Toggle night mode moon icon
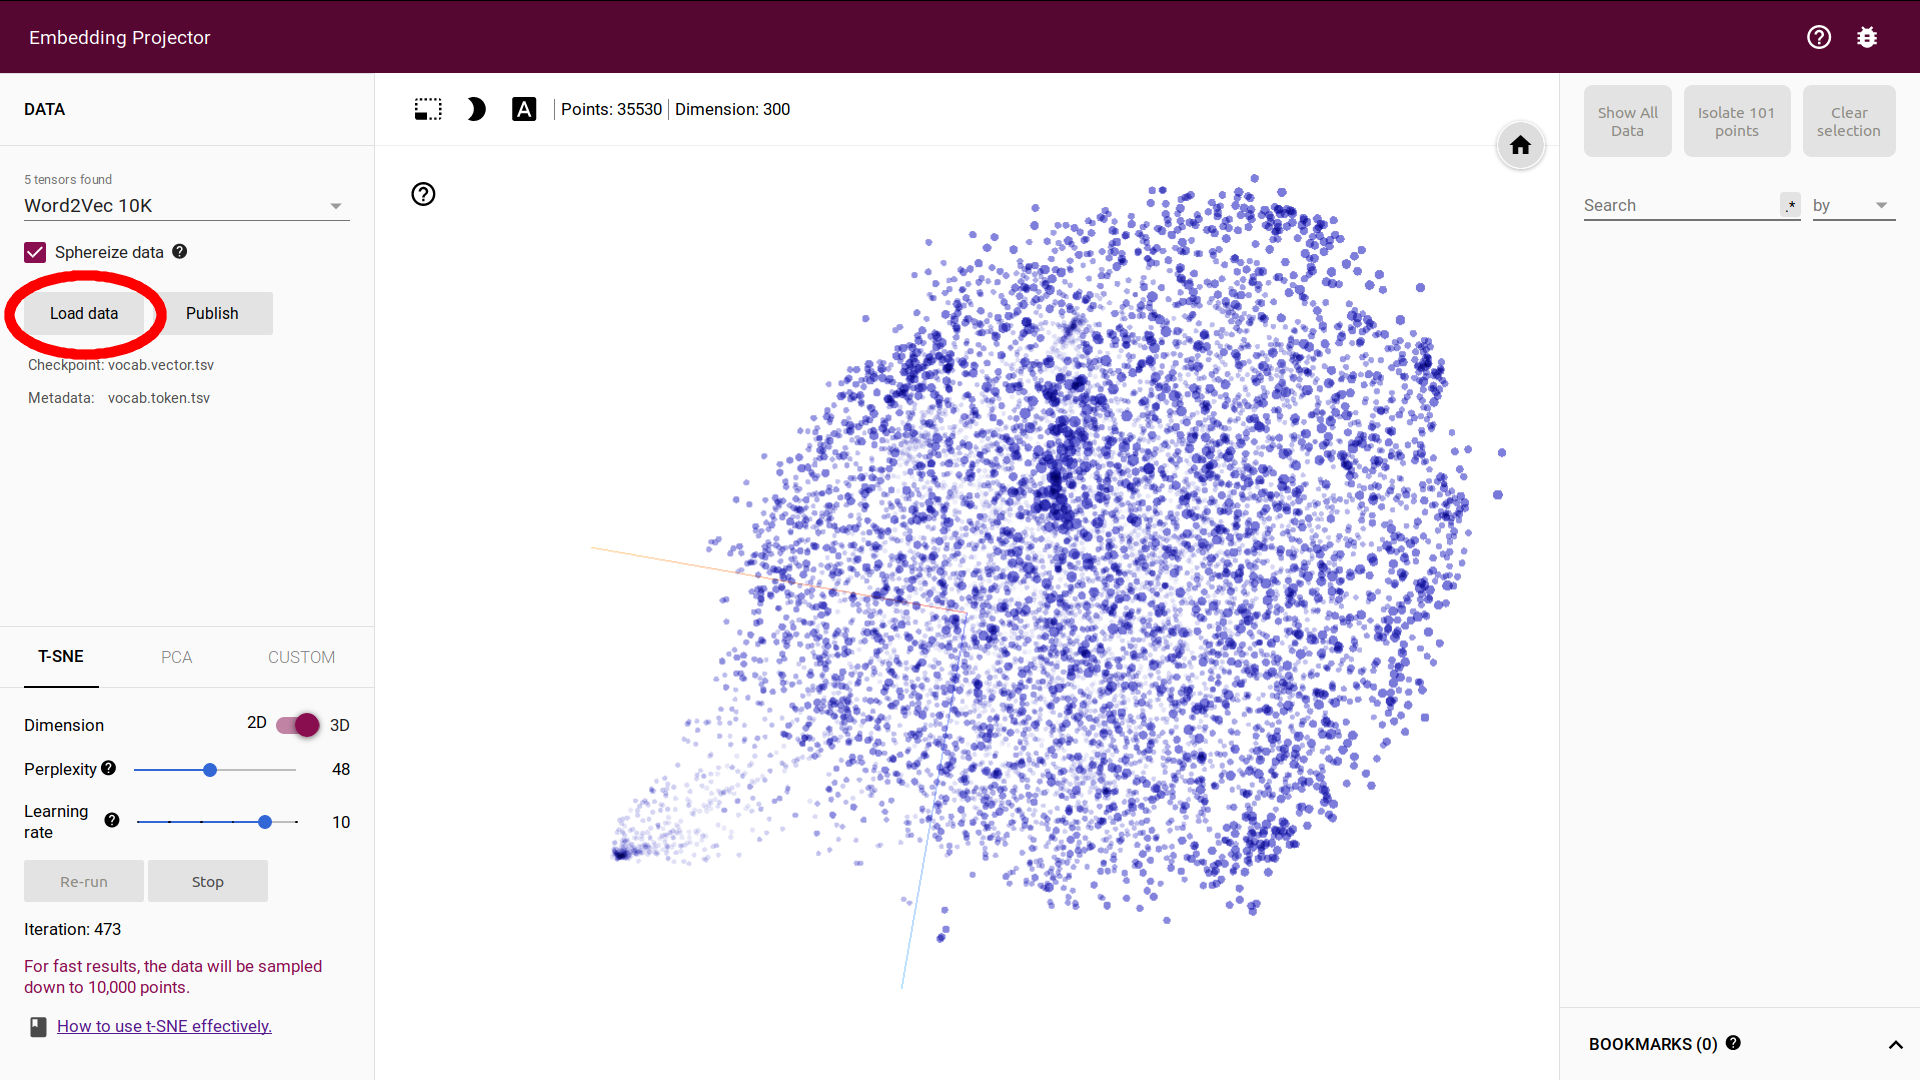Image resolution: width=1920 pixels, height=1080 pixels. [476, 109]
